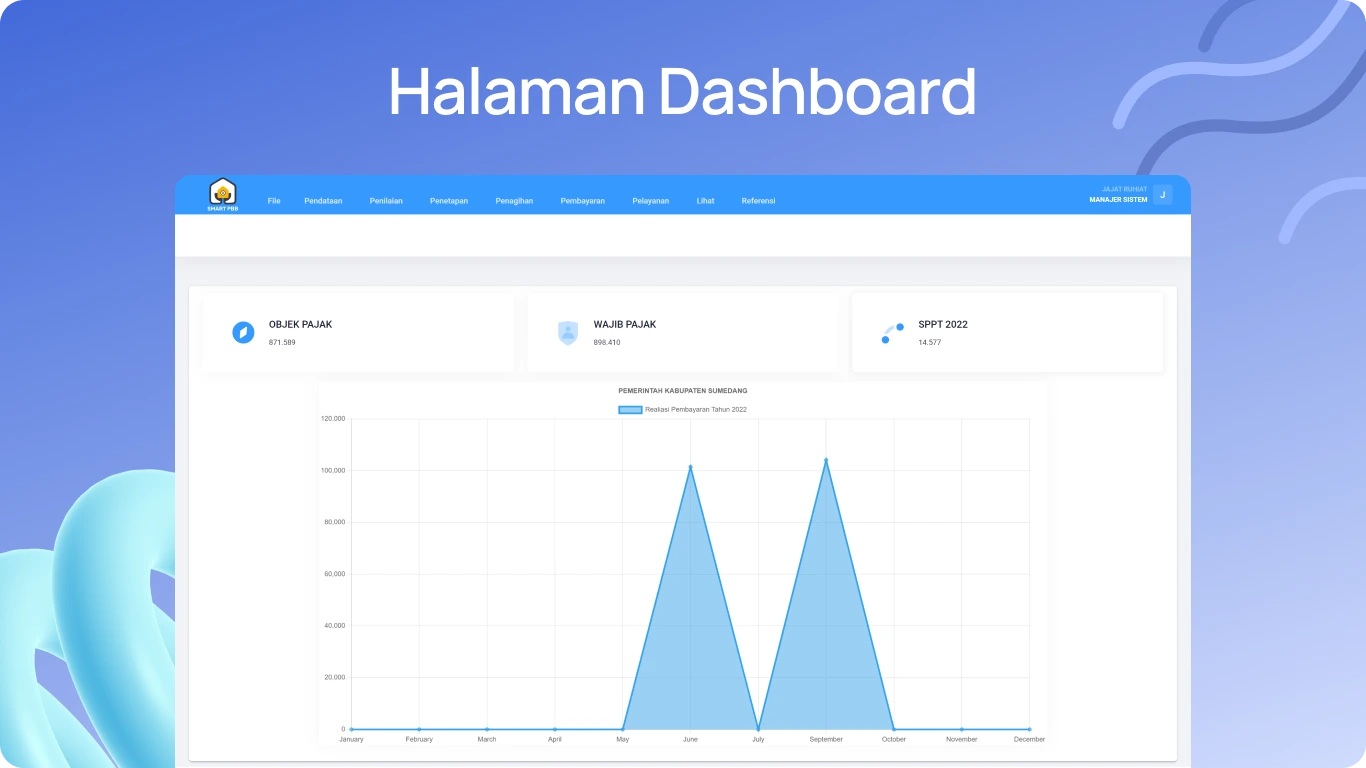
Task: Expand the Penetapan menu
Action: pyautogui.click(x=449, y=201)
